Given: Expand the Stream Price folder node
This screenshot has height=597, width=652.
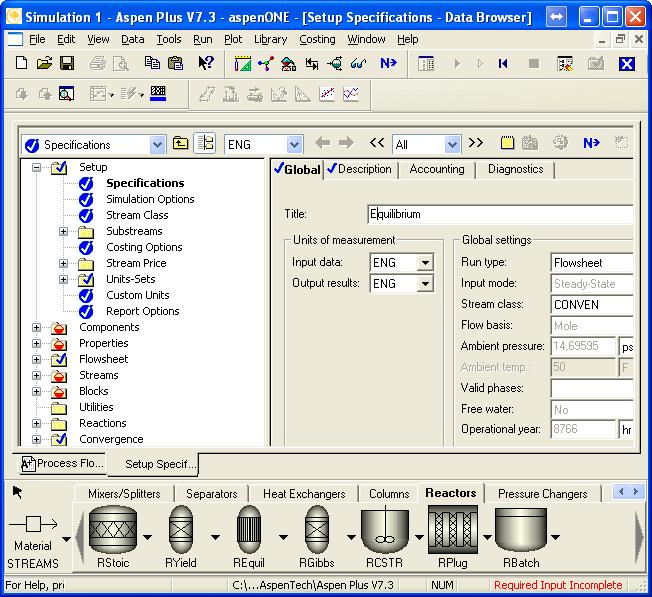Looking at the screenshot, I should click(63, 263).
